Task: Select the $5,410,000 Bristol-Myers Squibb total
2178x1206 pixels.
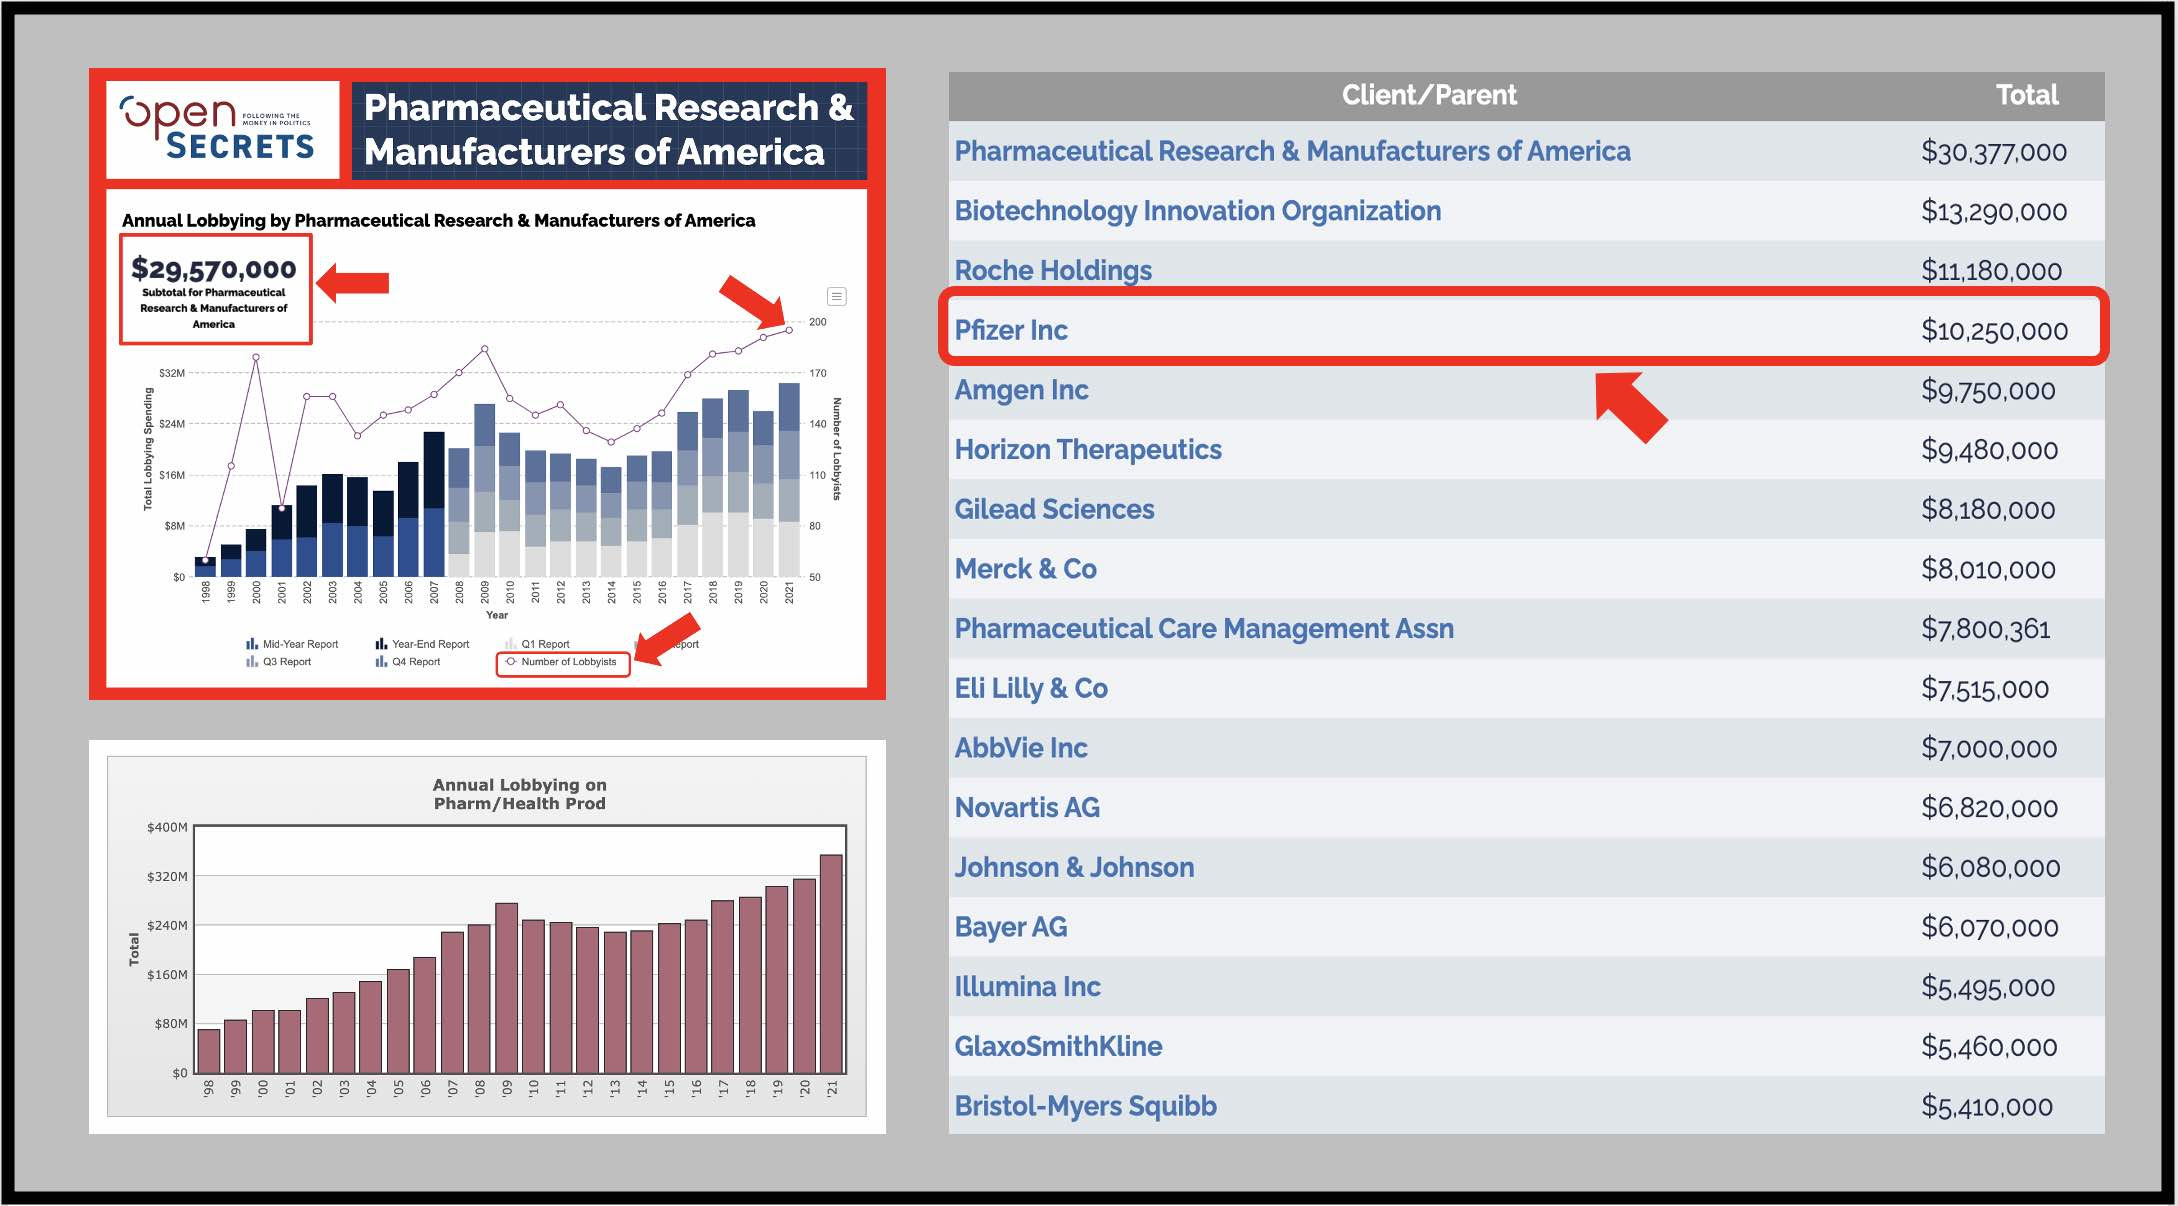Action: click(x=1987, y=1107)
